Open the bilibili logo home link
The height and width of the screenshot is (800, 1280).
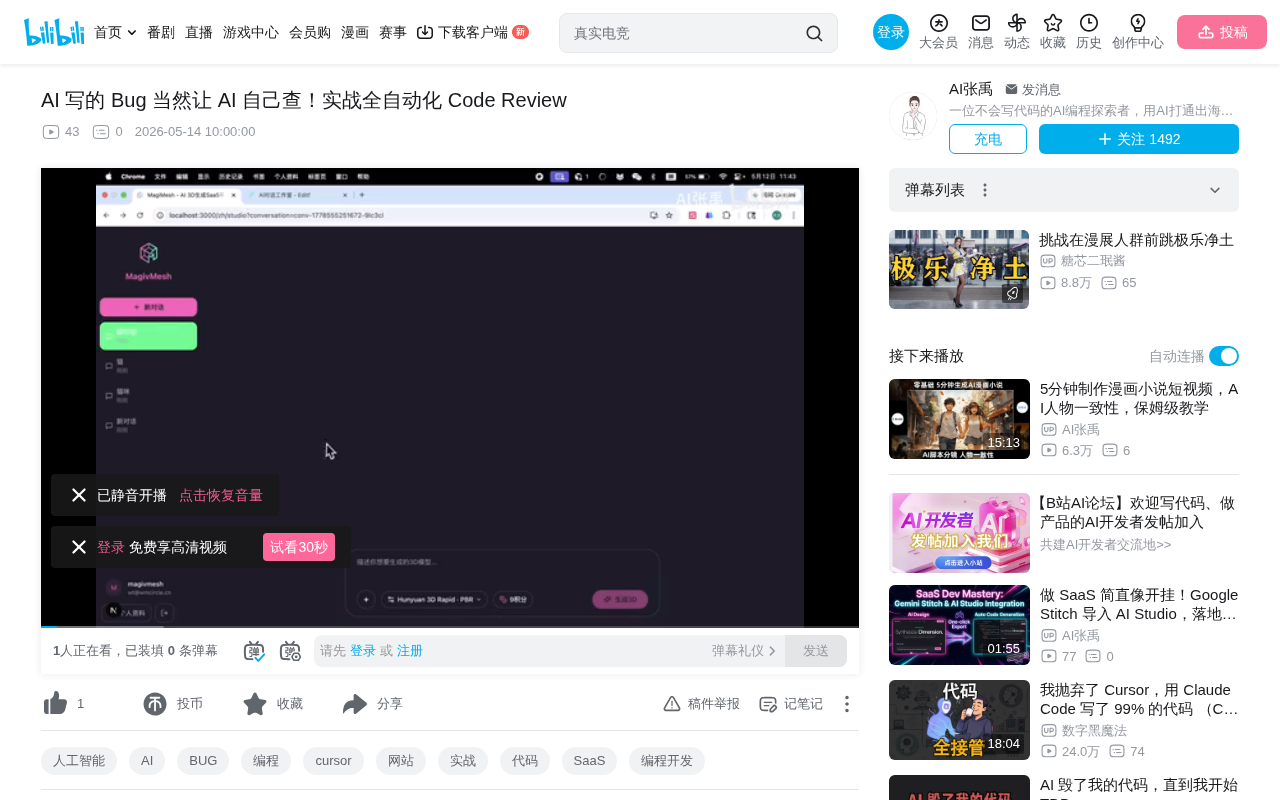pos(54,32)
